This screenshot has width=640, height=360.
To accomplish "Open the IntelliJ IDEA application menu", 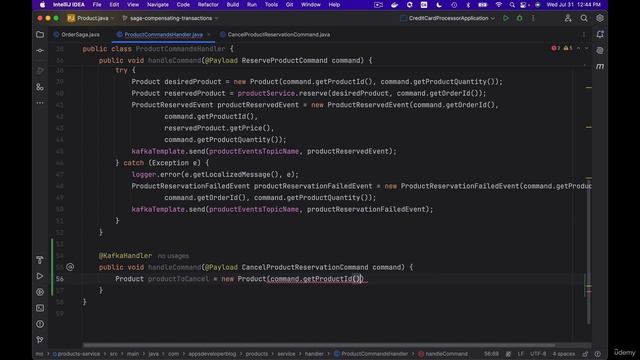I will (x=69, y=5).
